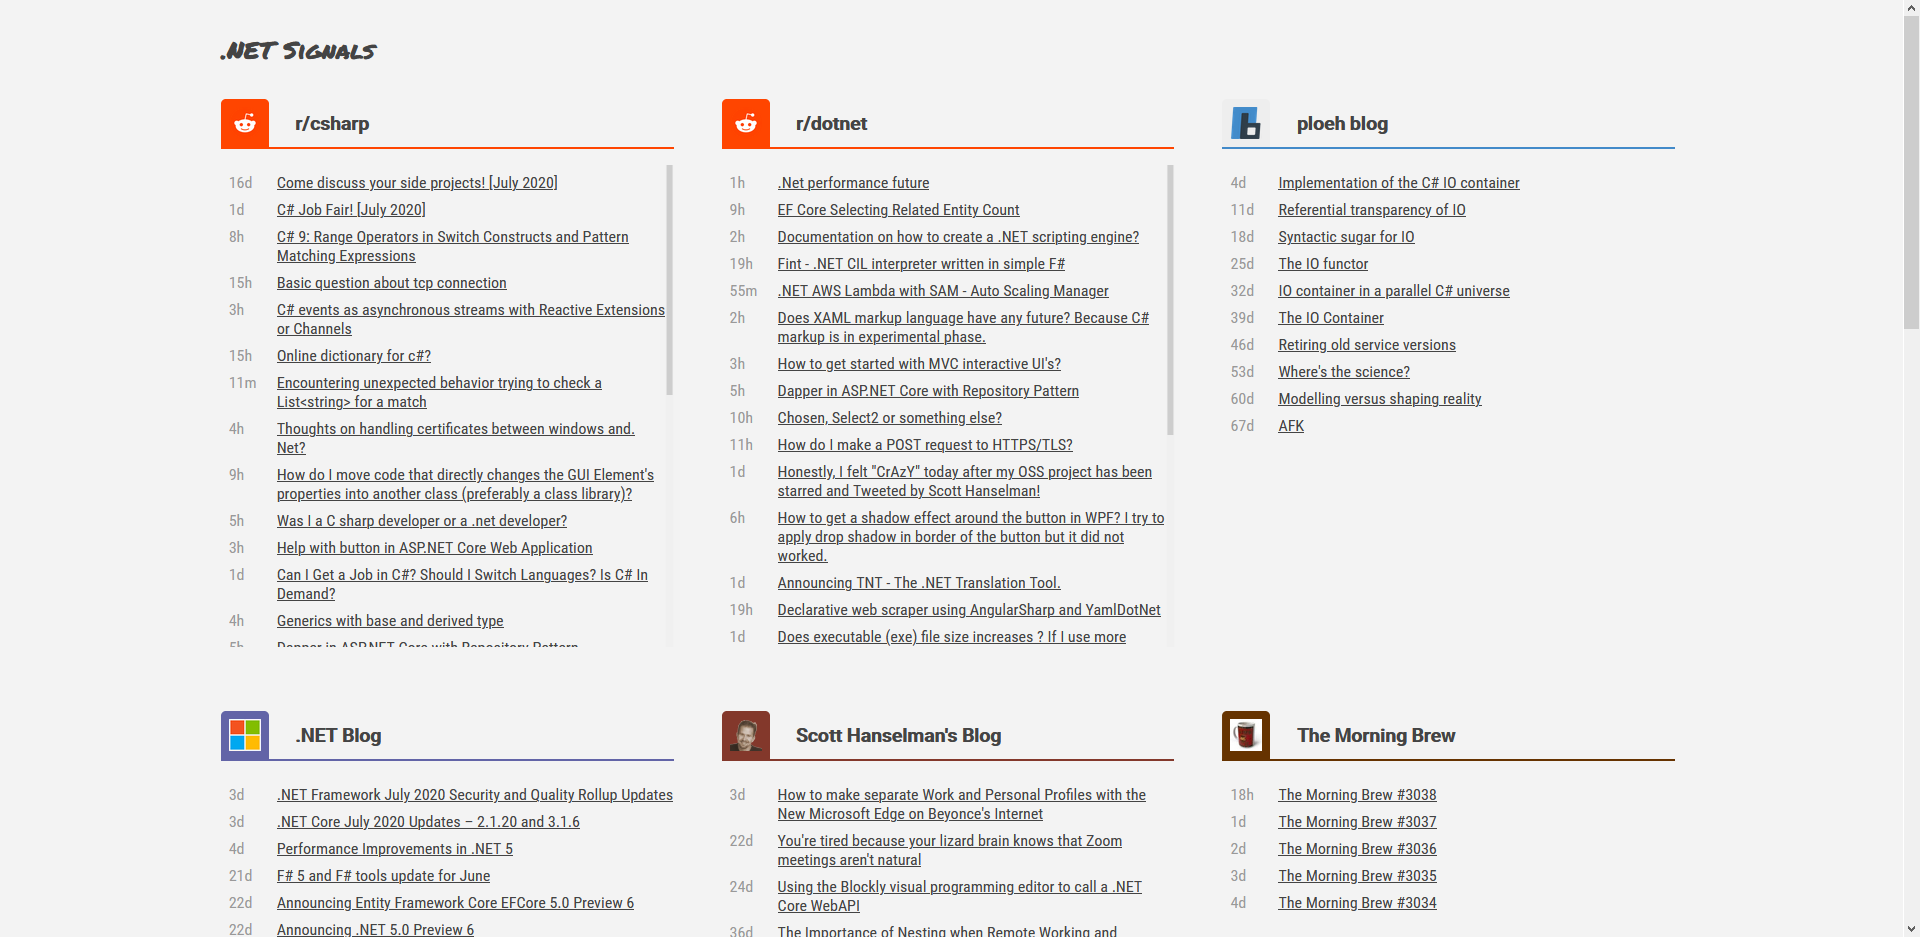Open ".Net performance future" post

[x=853, y=183]
